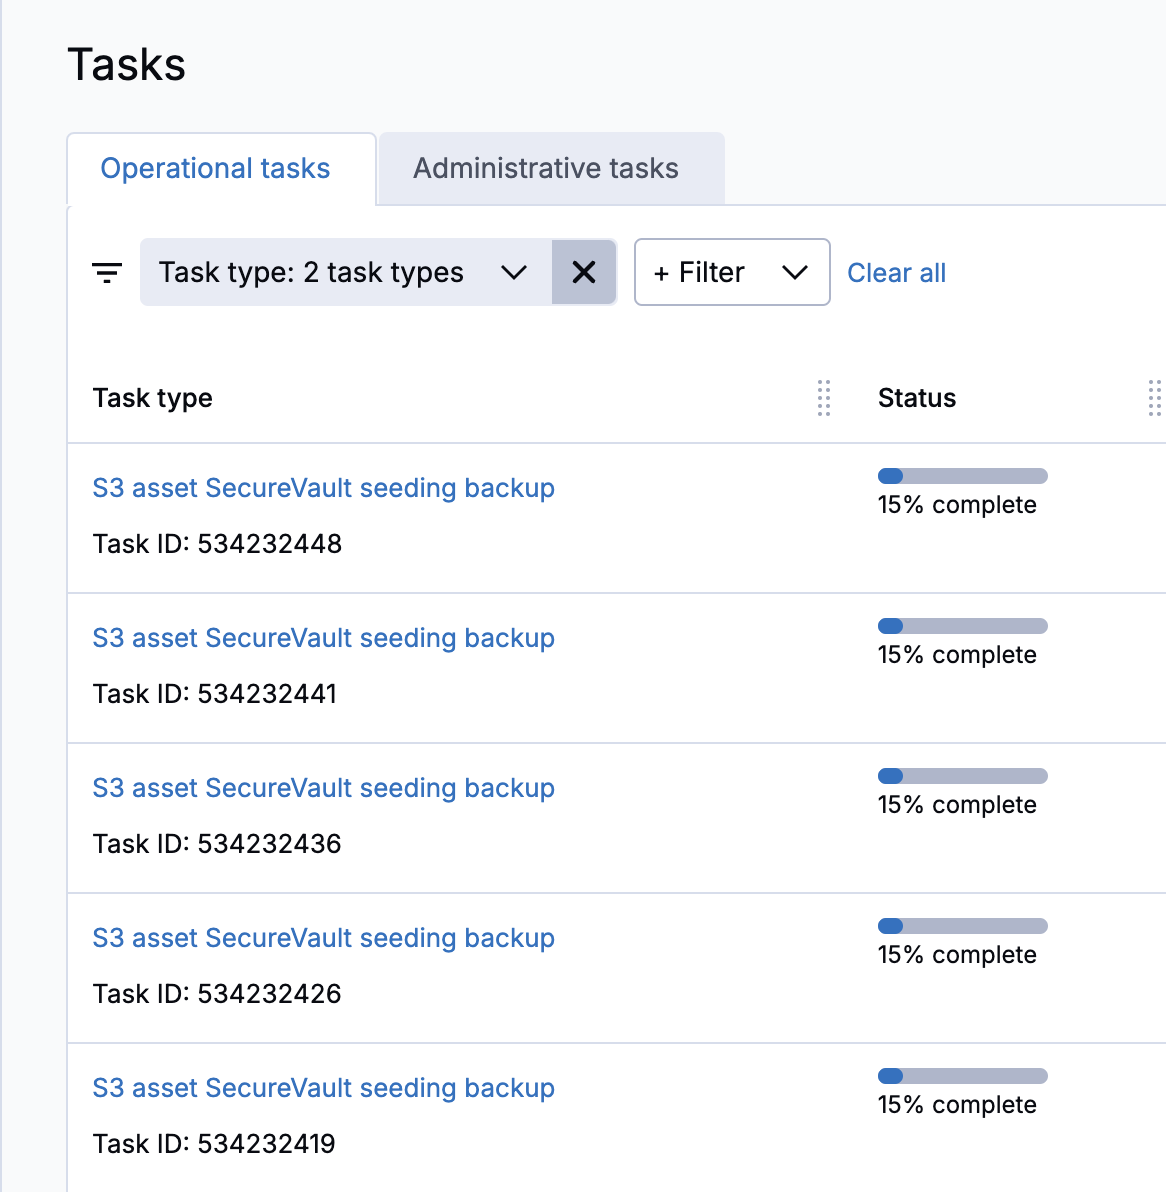Image resolution: width=1166 pixels, height=1192 pixels.
Task: Click progress bar for task 534232448
Action: (x=962, y=476)
